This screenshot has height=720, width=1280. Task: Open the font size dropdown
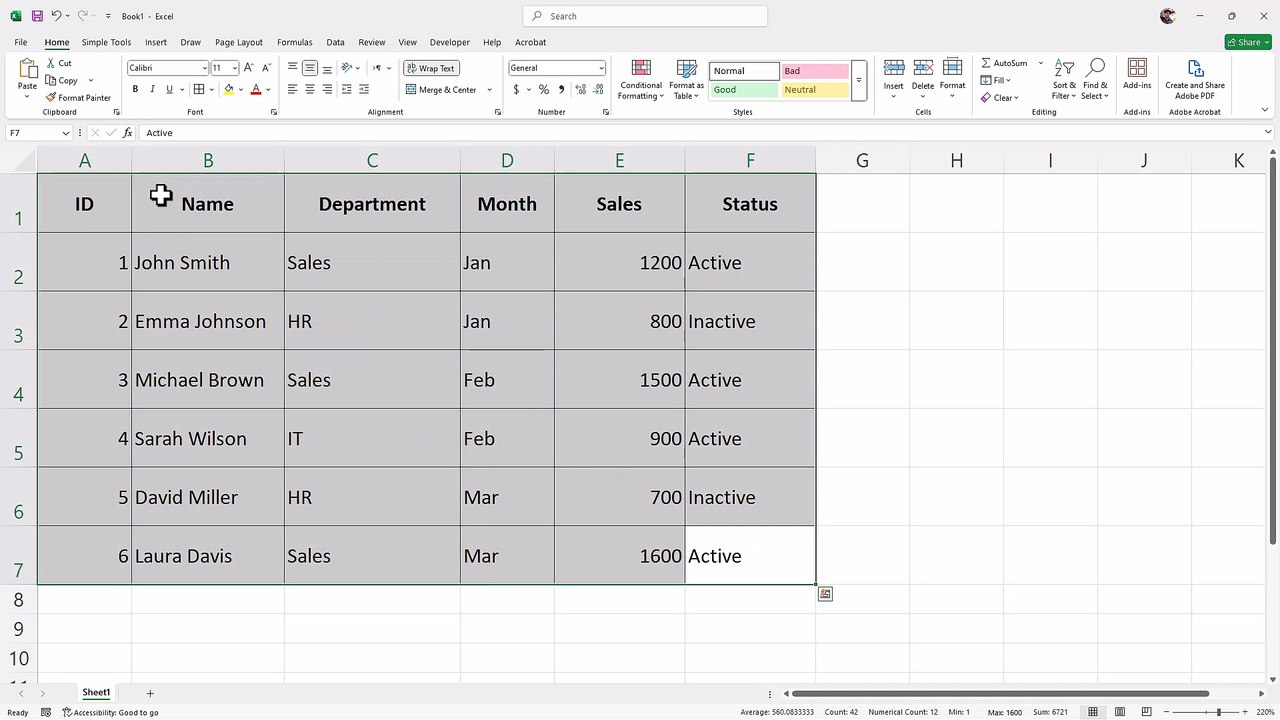point(235,68)
